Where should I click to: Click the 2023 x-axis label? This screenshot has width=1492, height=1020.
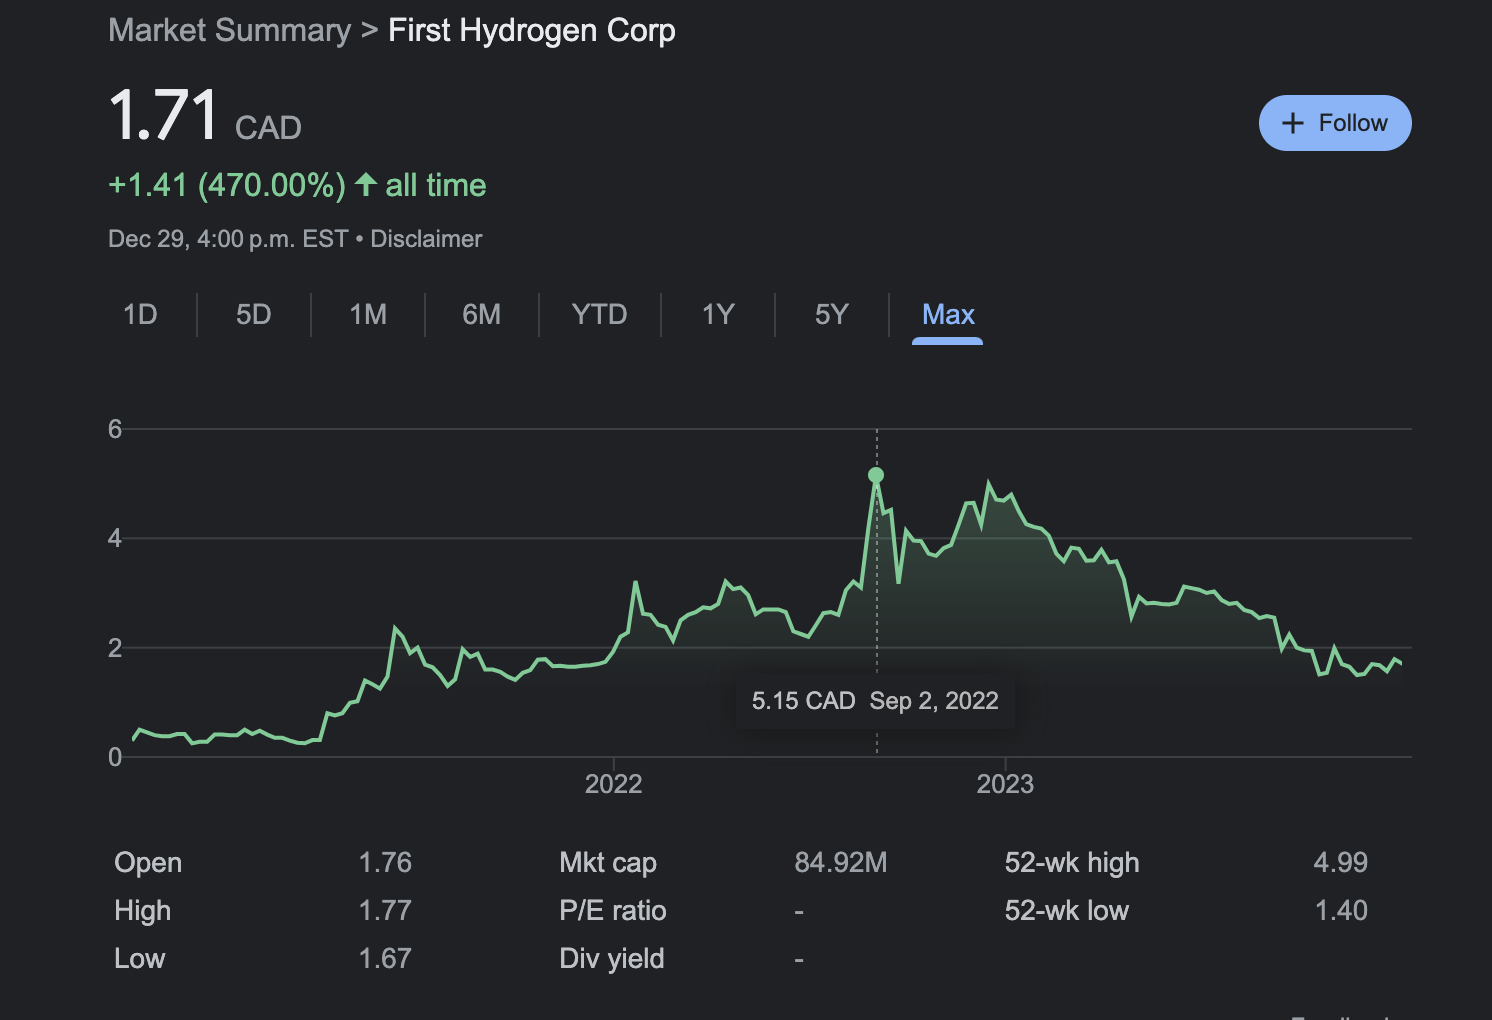pyautogui.click(x=1005, y=784)
